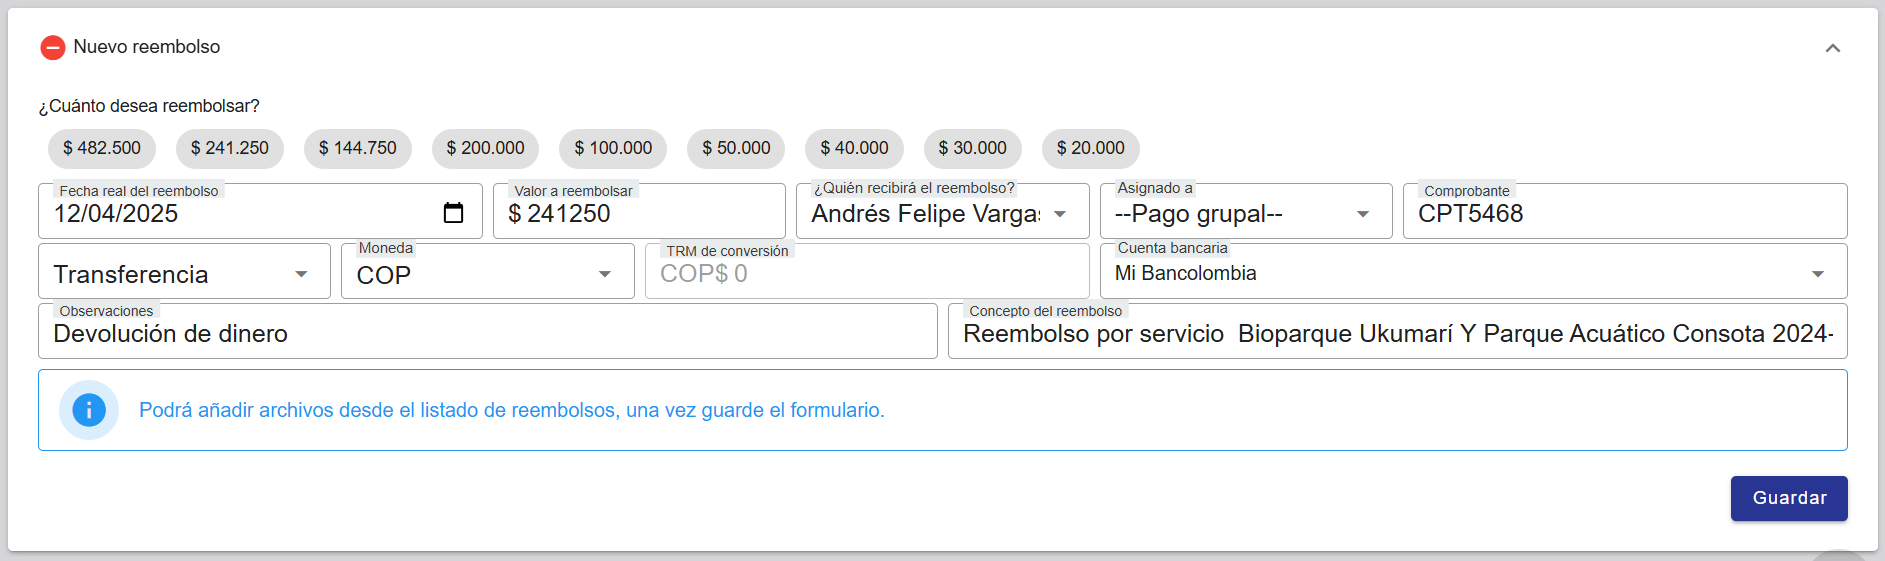The height and width of the screenshot is (561, 1885).
Task: Choose the $ 100.000 quick amount
Action: (x=613, y=148)
